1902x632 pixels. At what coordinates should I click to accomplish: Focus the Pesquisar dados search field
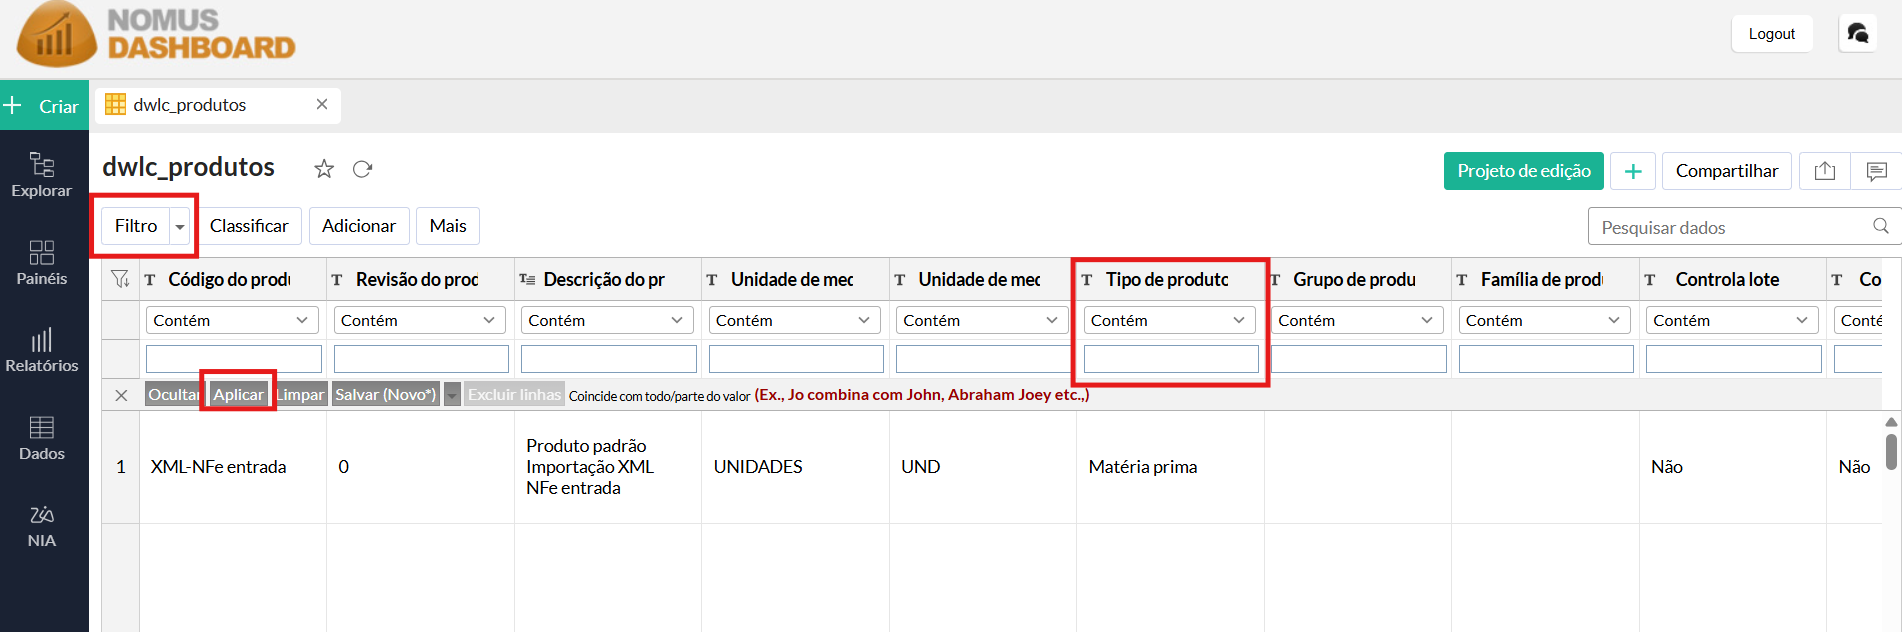click(x=1730, y=227)
